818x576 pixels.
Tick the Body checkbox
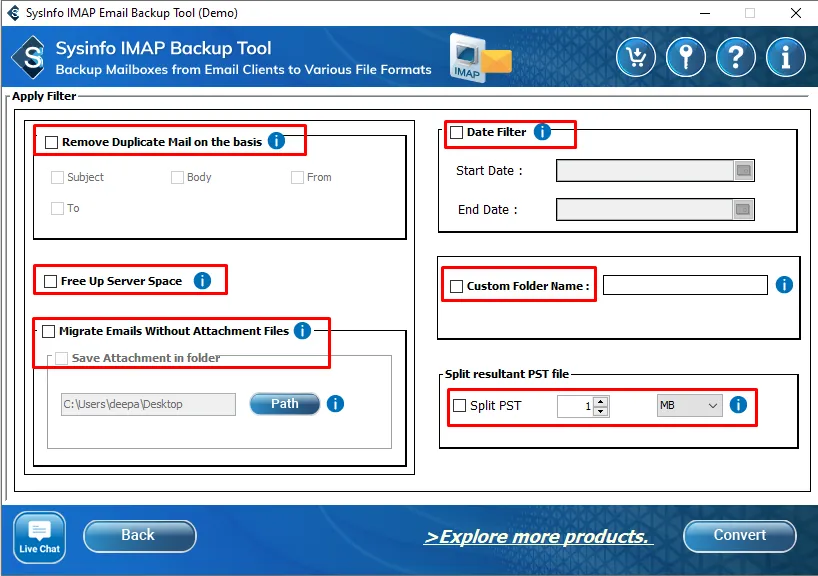[x=177, y=177]
